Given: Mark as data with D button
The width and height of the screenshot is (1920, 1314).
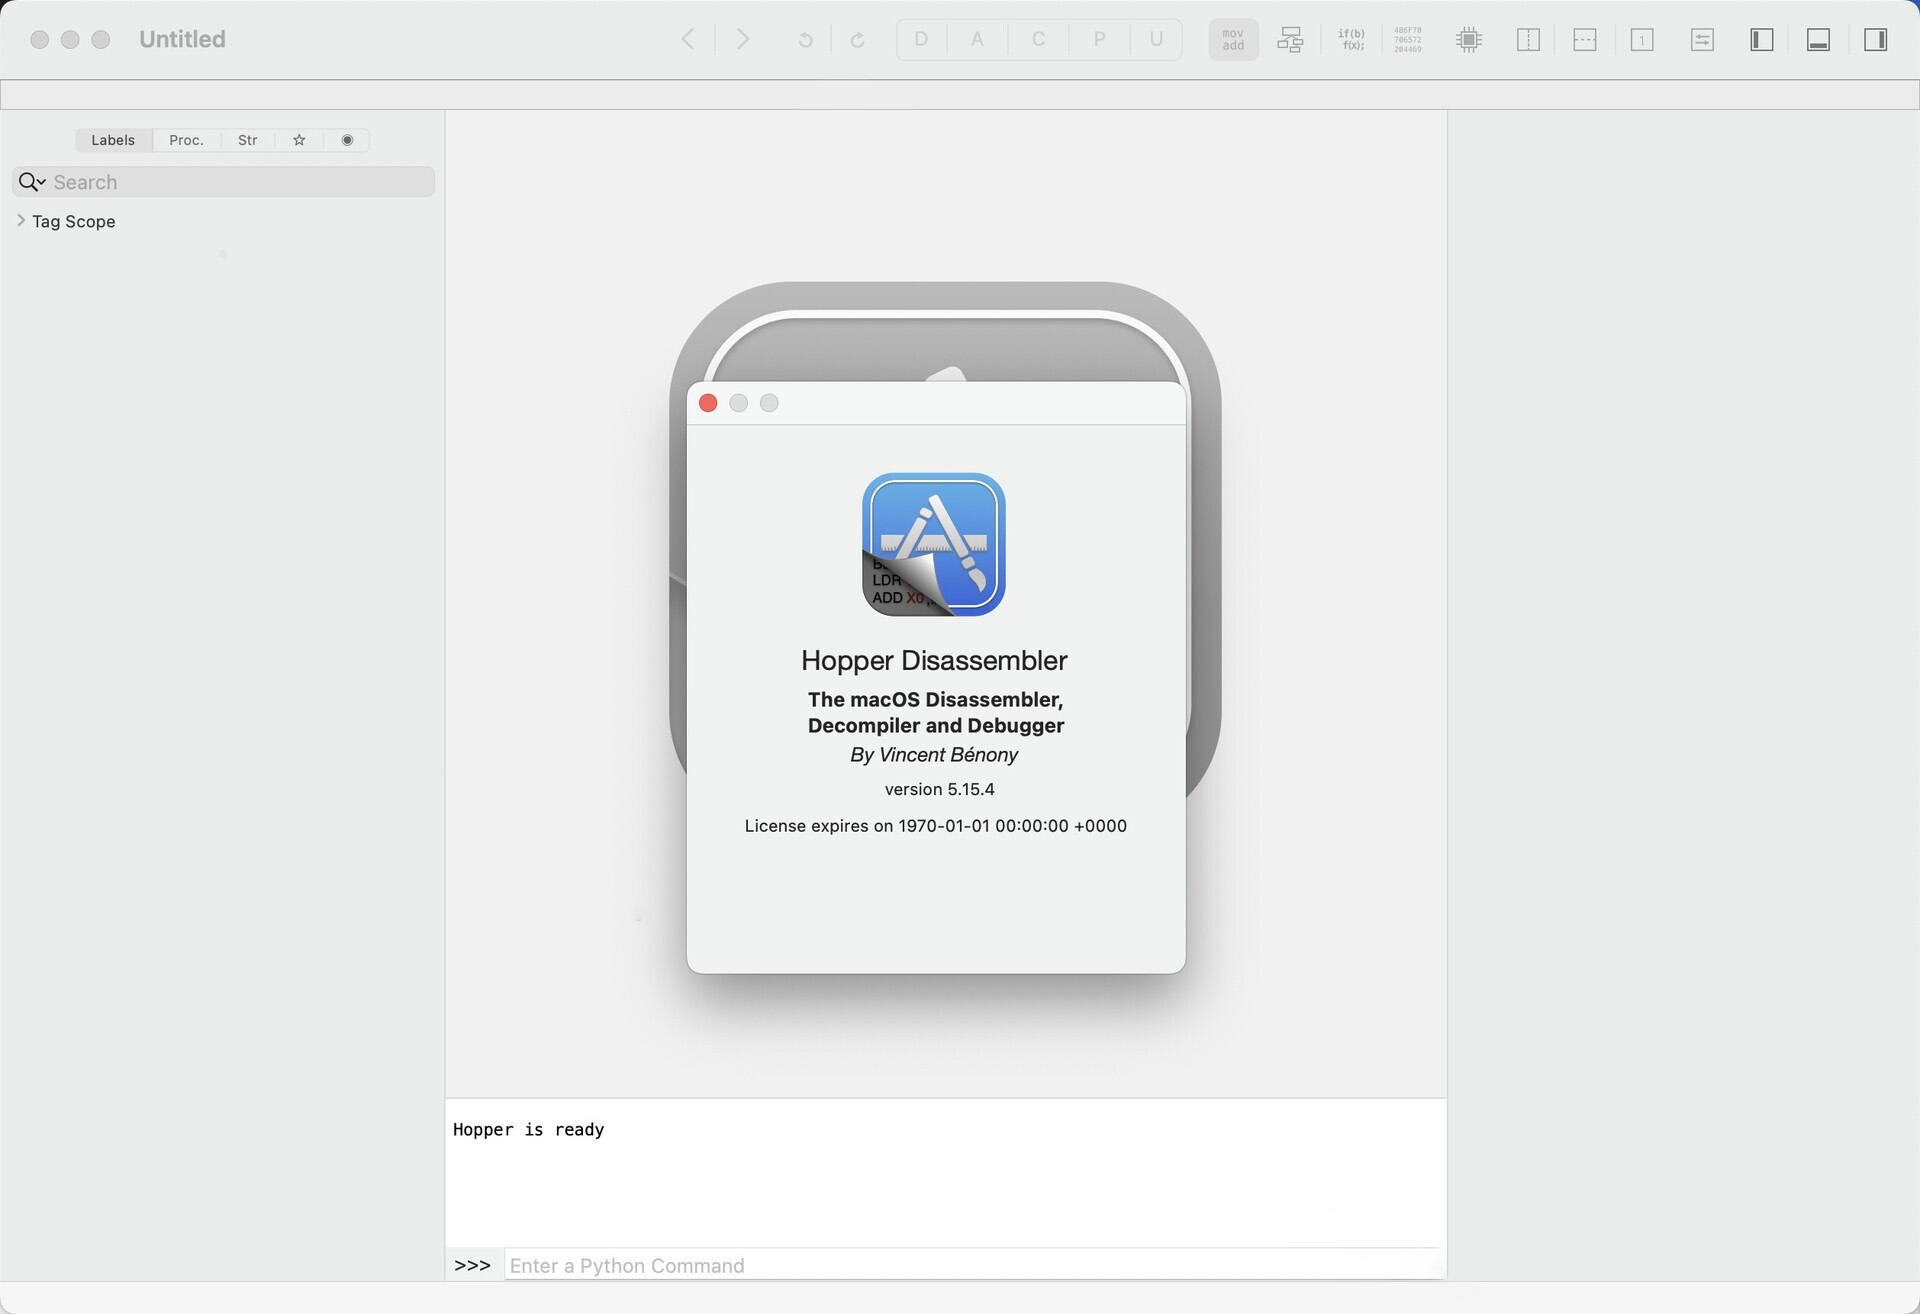Looking at the screenshot, I should [921, 40].
